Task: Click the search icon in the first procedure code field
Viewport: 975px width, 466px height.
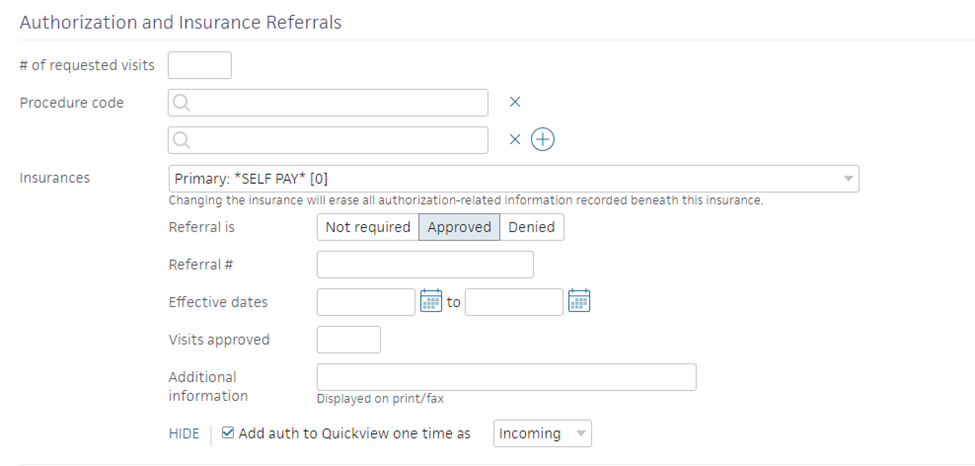Action: point(181,103)
